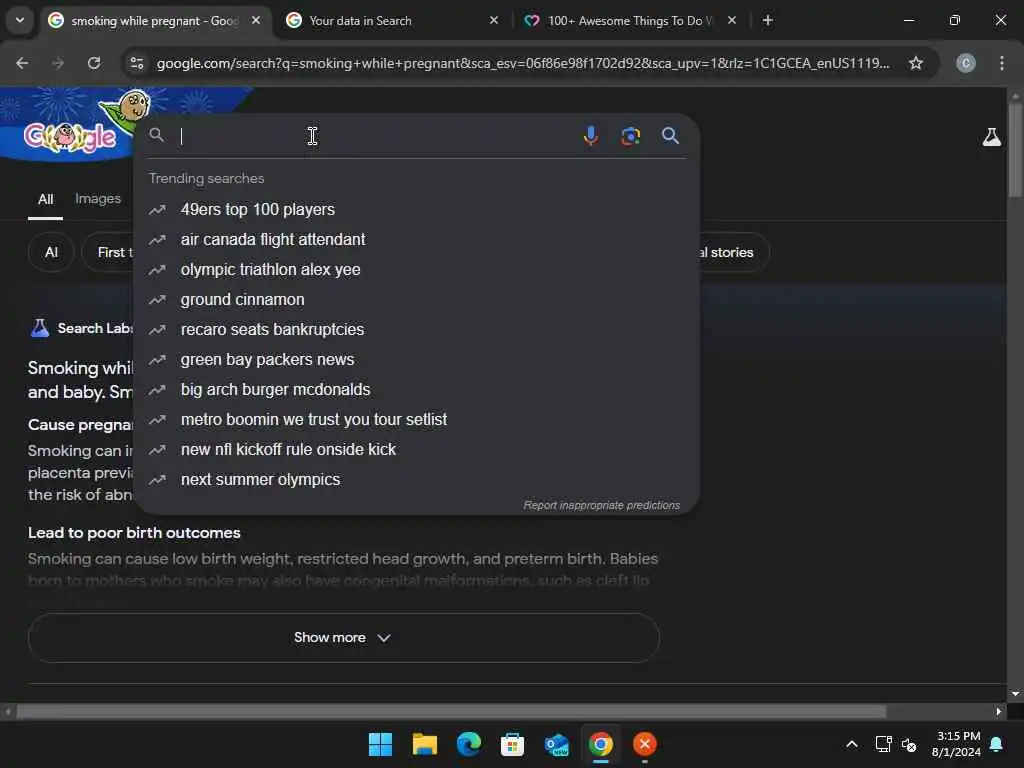
Task: Select suggestion 'green bay packers news'
Action: (417, 360)
